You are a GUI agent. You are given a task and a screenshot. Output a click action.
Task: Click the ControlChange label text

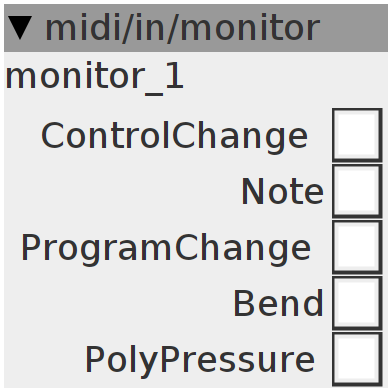tap(174, 137)
